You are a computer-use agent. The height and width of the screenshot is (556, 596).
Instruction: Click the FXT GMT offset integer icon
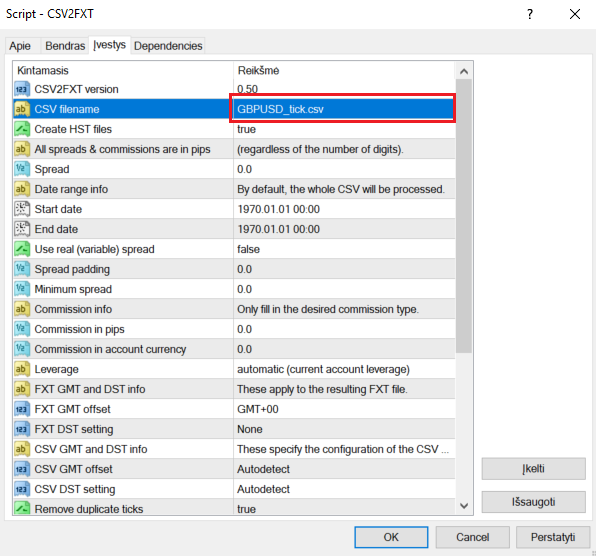(x=22, y=409)
